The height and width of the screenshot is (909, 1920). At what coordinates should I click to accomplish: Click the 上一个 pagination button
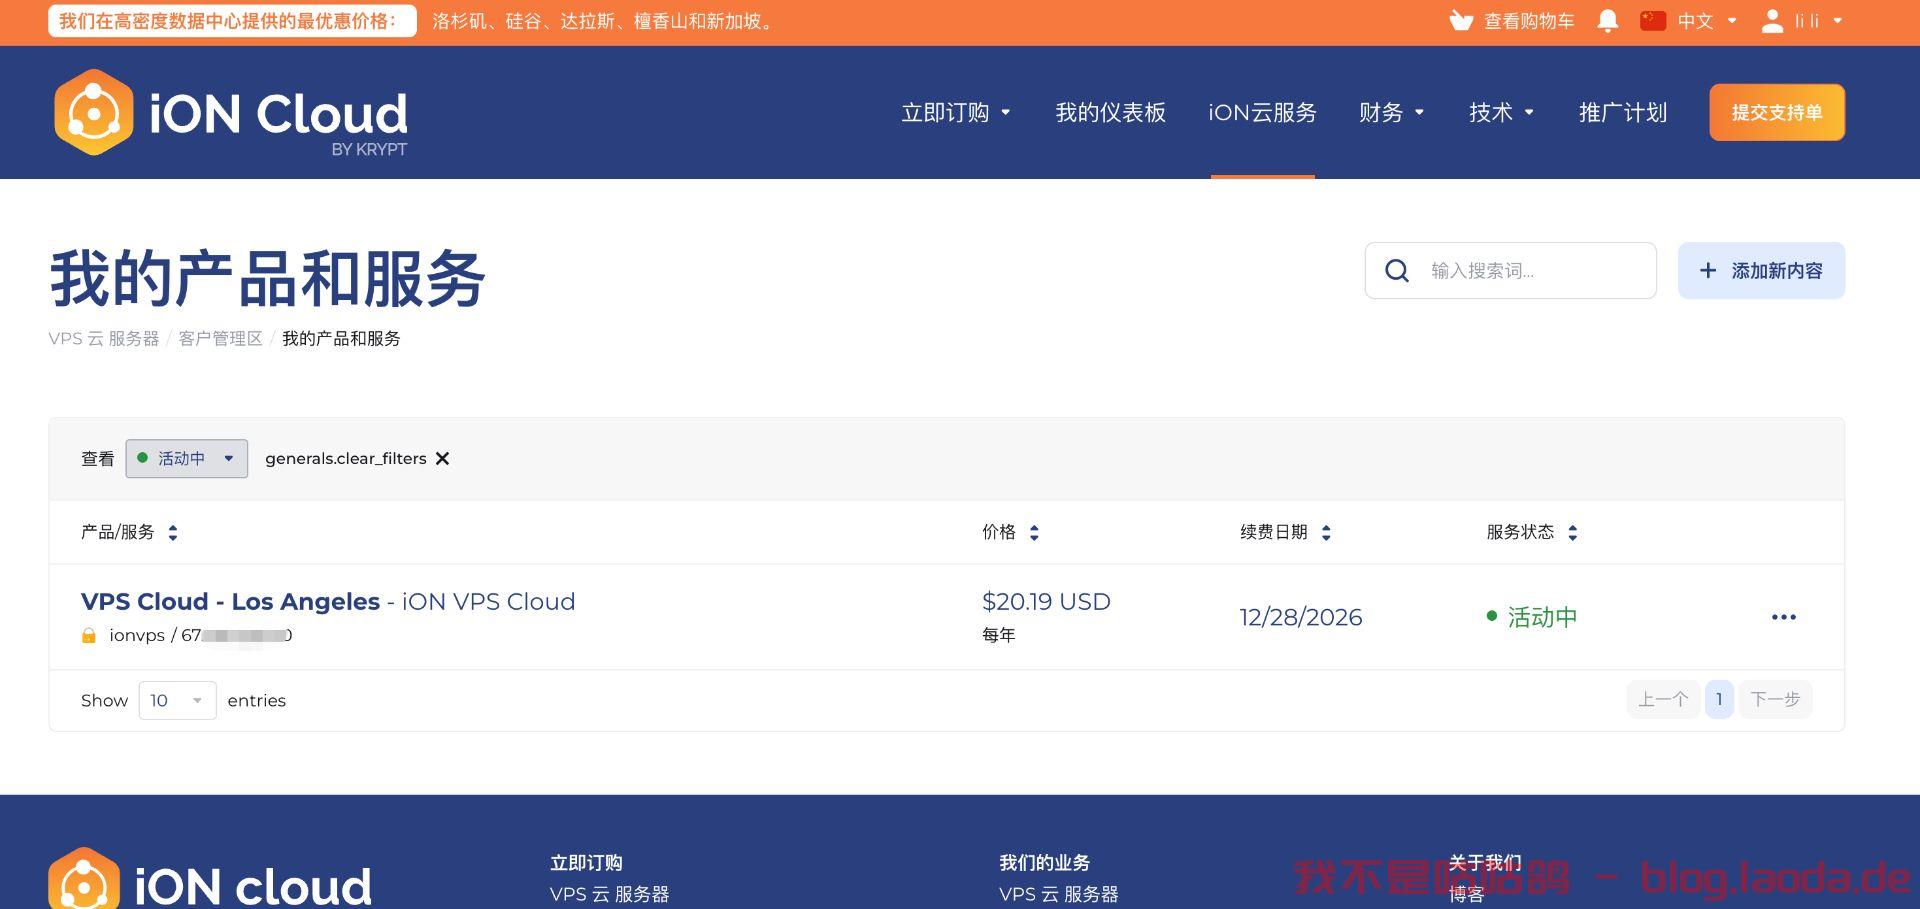(x=1663, y=699)
